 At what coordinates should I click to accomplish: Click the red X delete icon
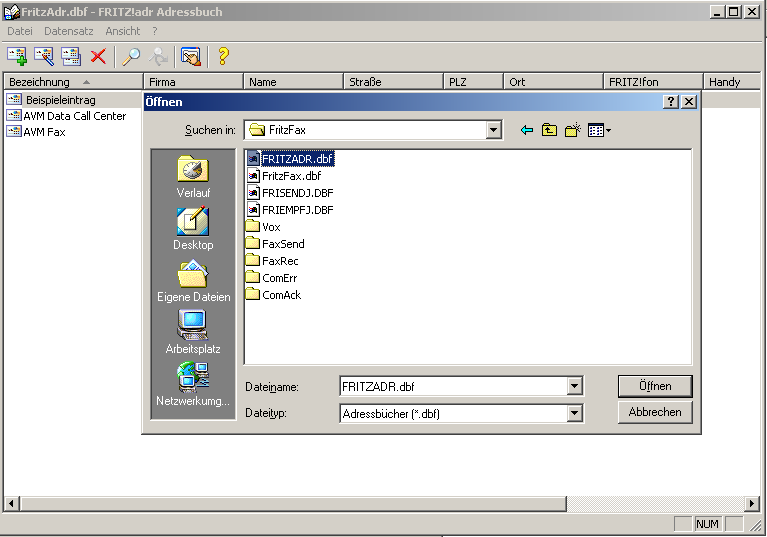click(98, 56)
